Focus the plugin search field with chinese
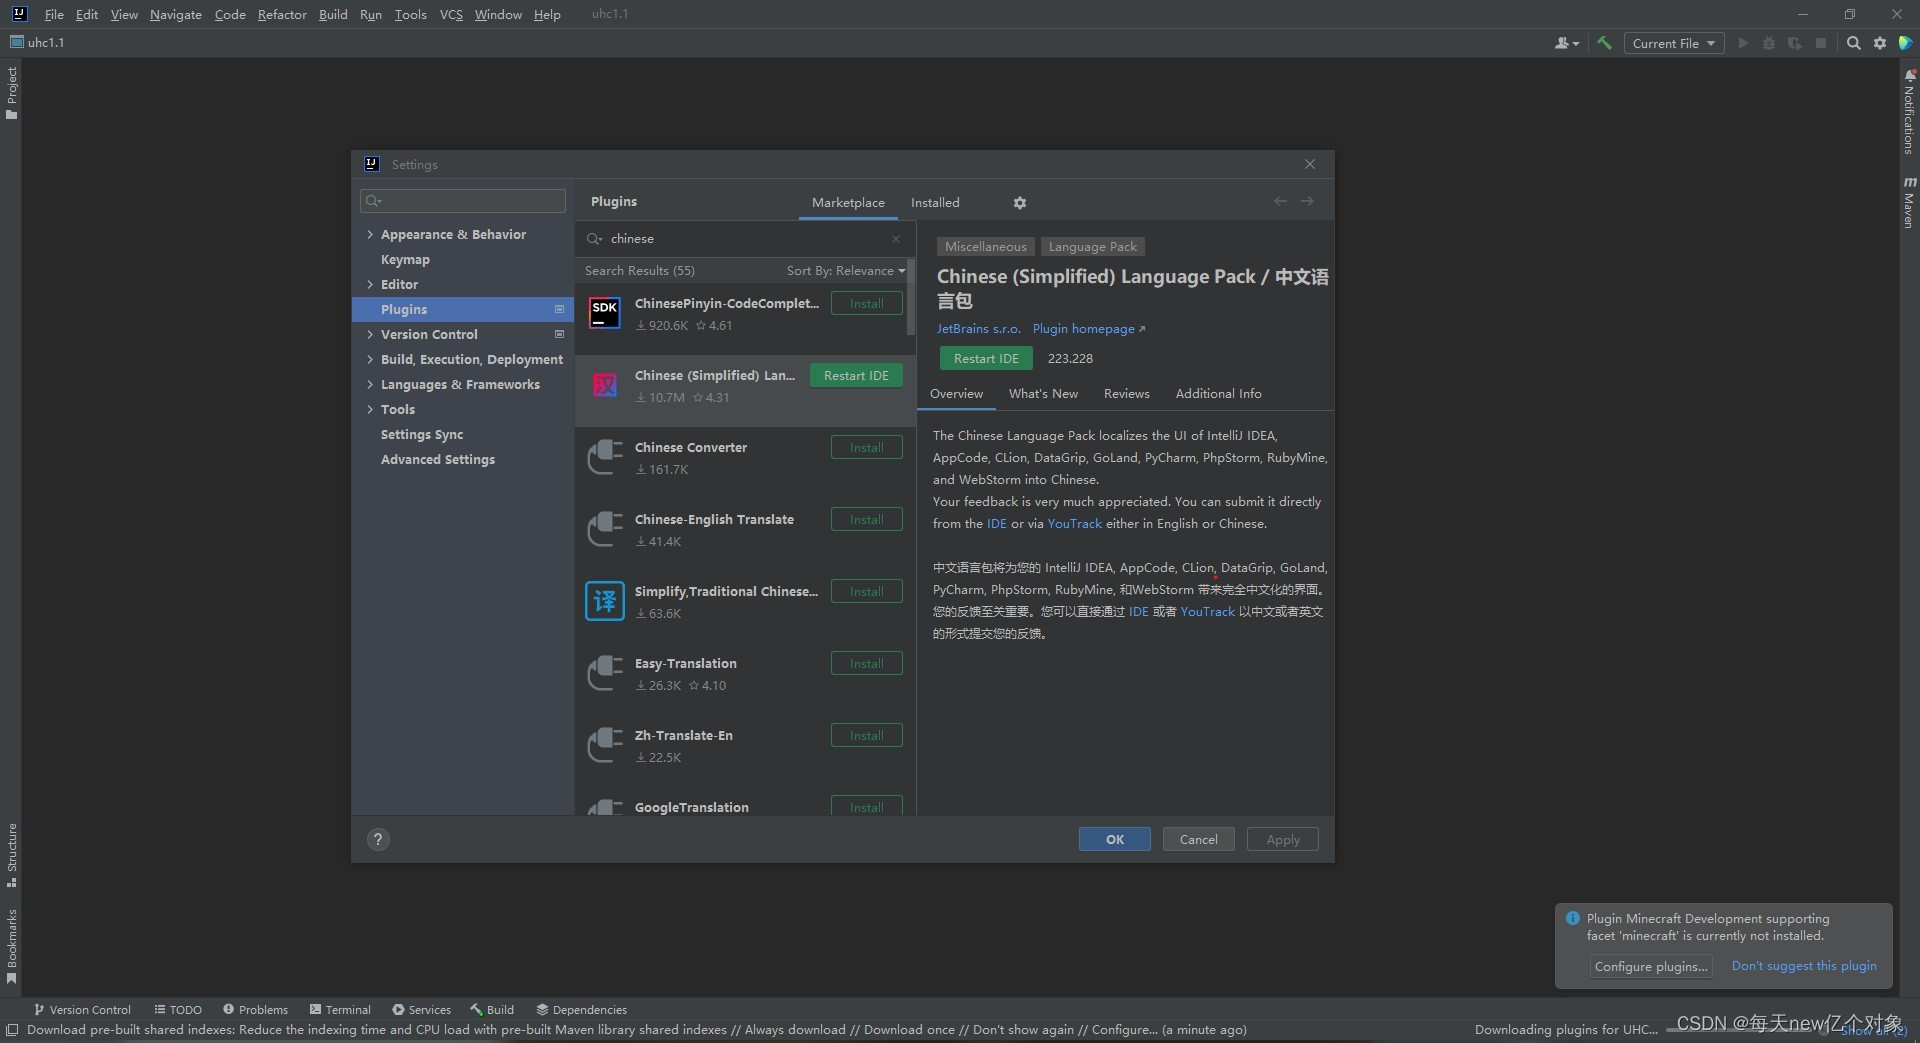 coord(746,239)
